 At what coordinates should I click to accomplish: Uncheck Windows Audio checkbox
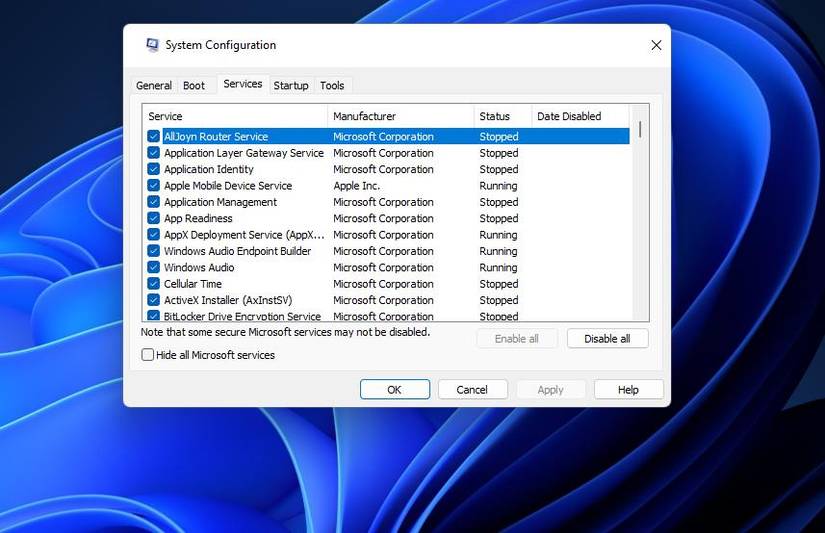point(154,267)
